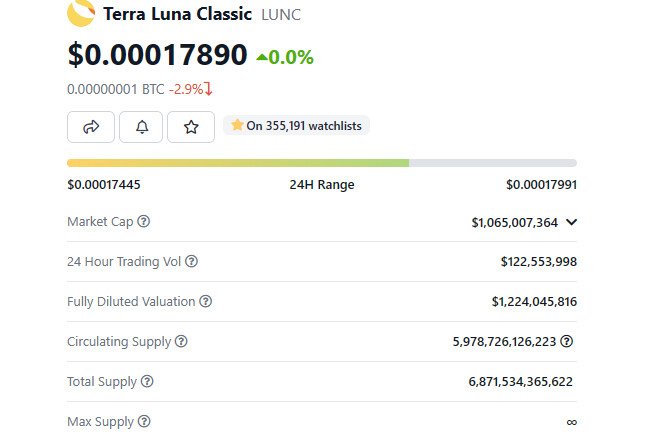Click info icon beside circulating supply value

(567, 342)
